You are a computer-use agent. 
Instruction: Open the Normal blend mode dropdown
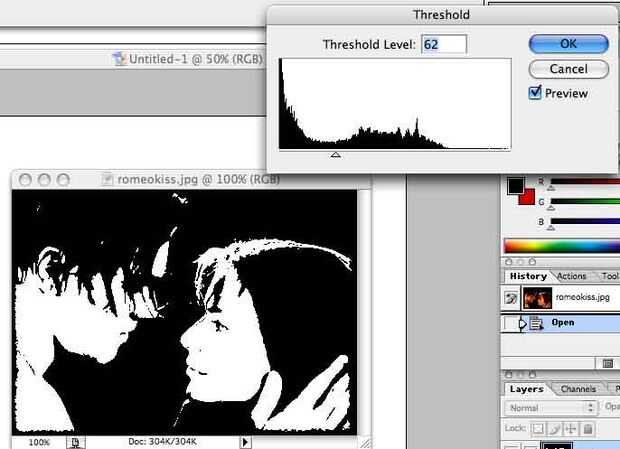551,407
